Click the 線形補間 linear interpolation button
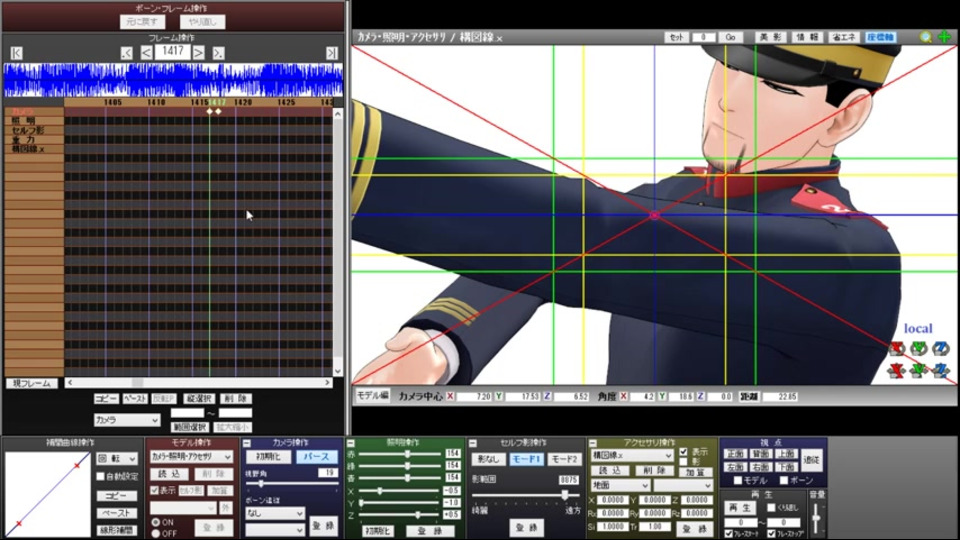Screen dimensions: 960x540 (x=116, y=530)
